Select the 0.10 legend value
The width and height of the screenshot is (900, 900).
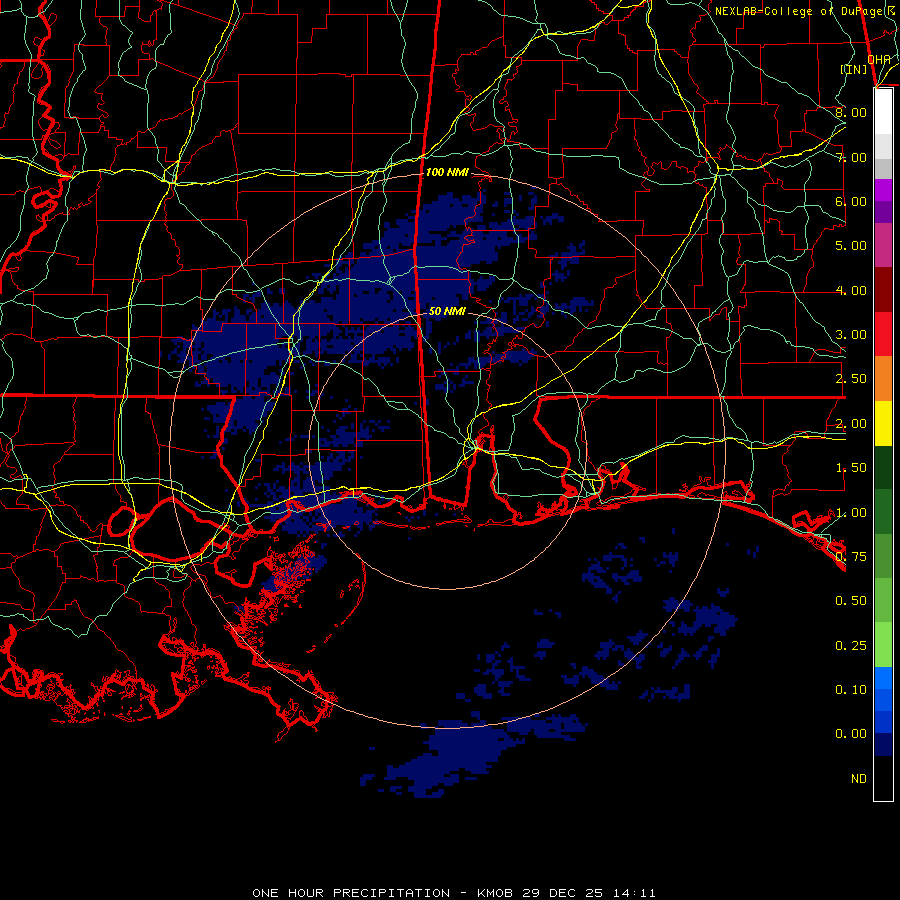[x=851, y=690]
